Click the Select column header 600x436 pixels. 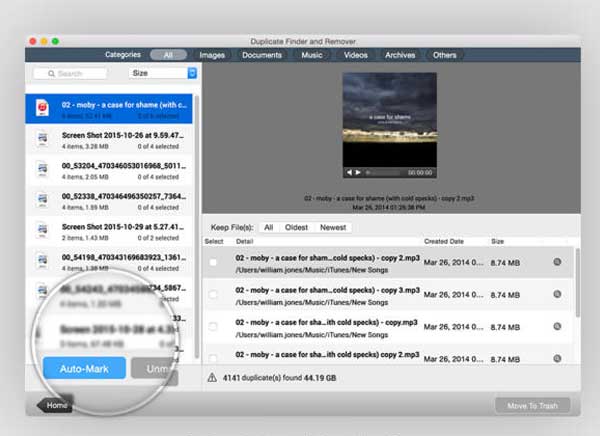(214, 242)
